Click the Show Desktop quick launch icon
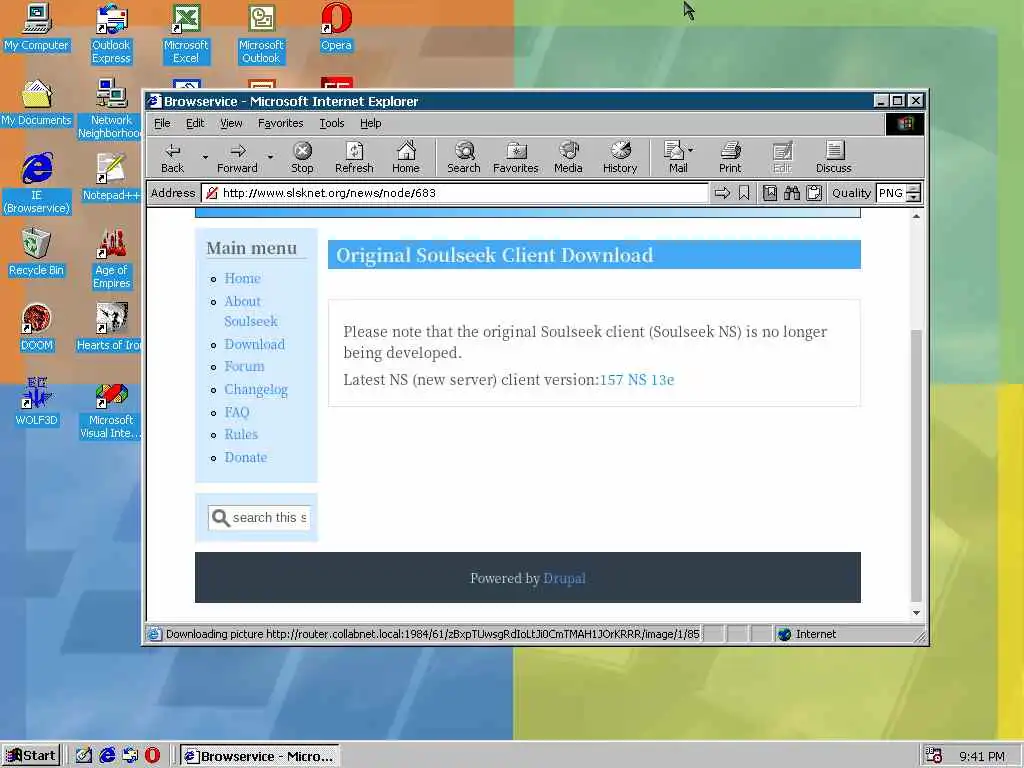1024x768 pixels. 84,756
